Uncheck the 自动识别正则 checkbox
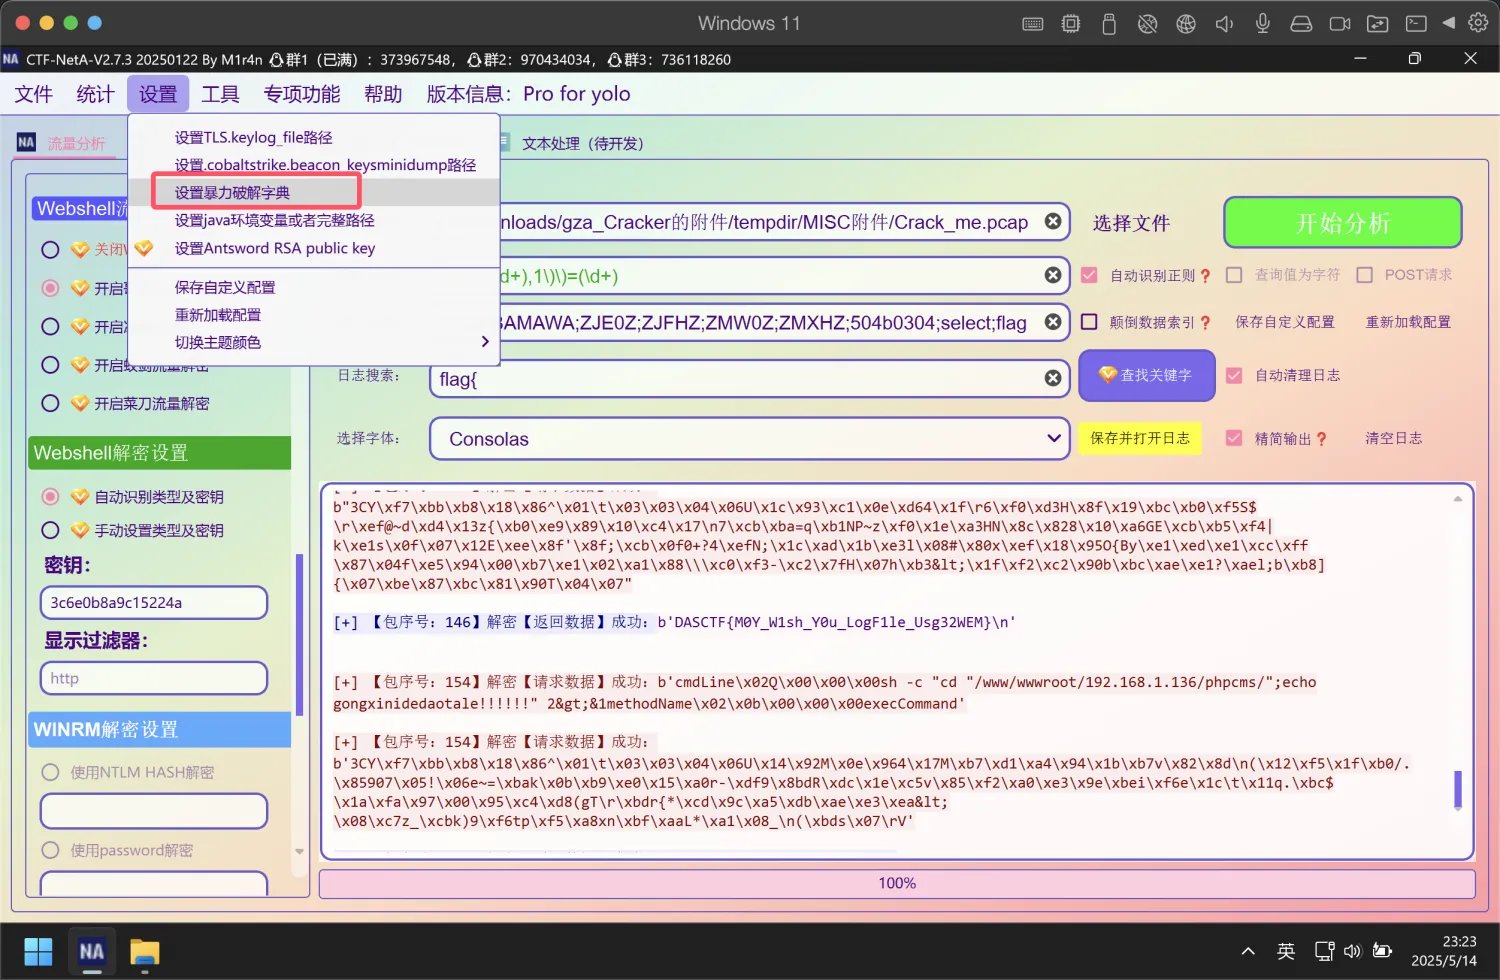This screenshot has width=1500, height=980. click(1090, 275)
